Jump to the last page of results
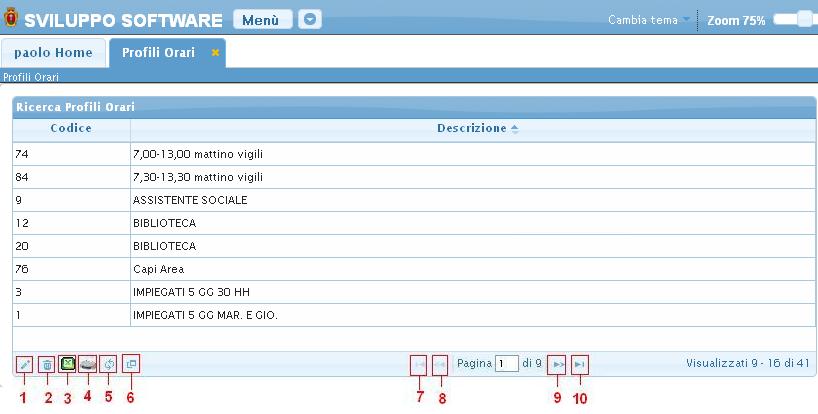Viewport: 818px width, 414px height. (x=580, y=365)
